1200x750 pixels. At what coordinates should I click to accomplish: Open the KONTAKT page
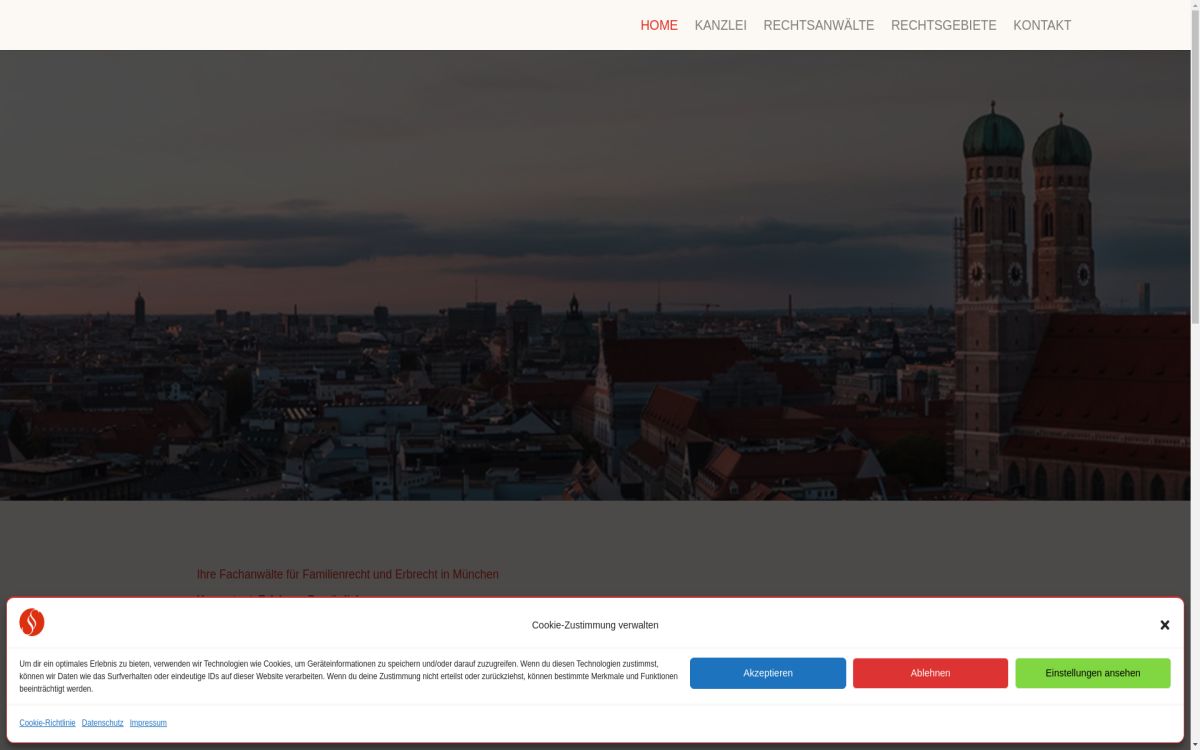pyautogui.click(x=1043, y=25)
